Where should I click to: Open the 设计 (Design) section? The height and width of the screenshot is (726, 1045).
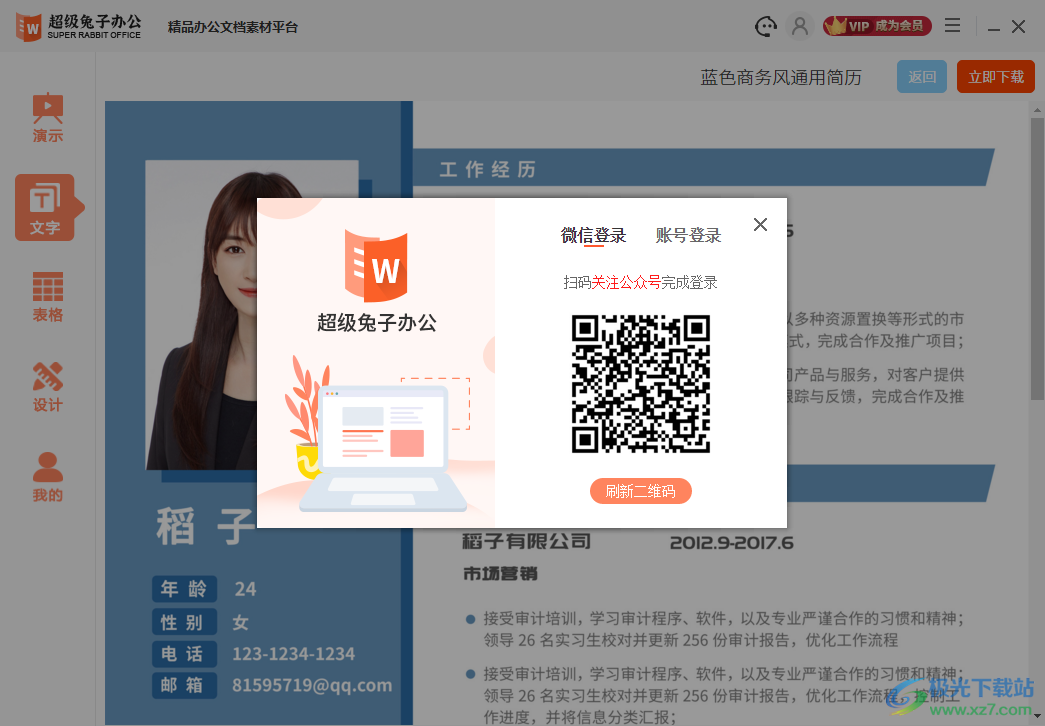coord(47,386)
